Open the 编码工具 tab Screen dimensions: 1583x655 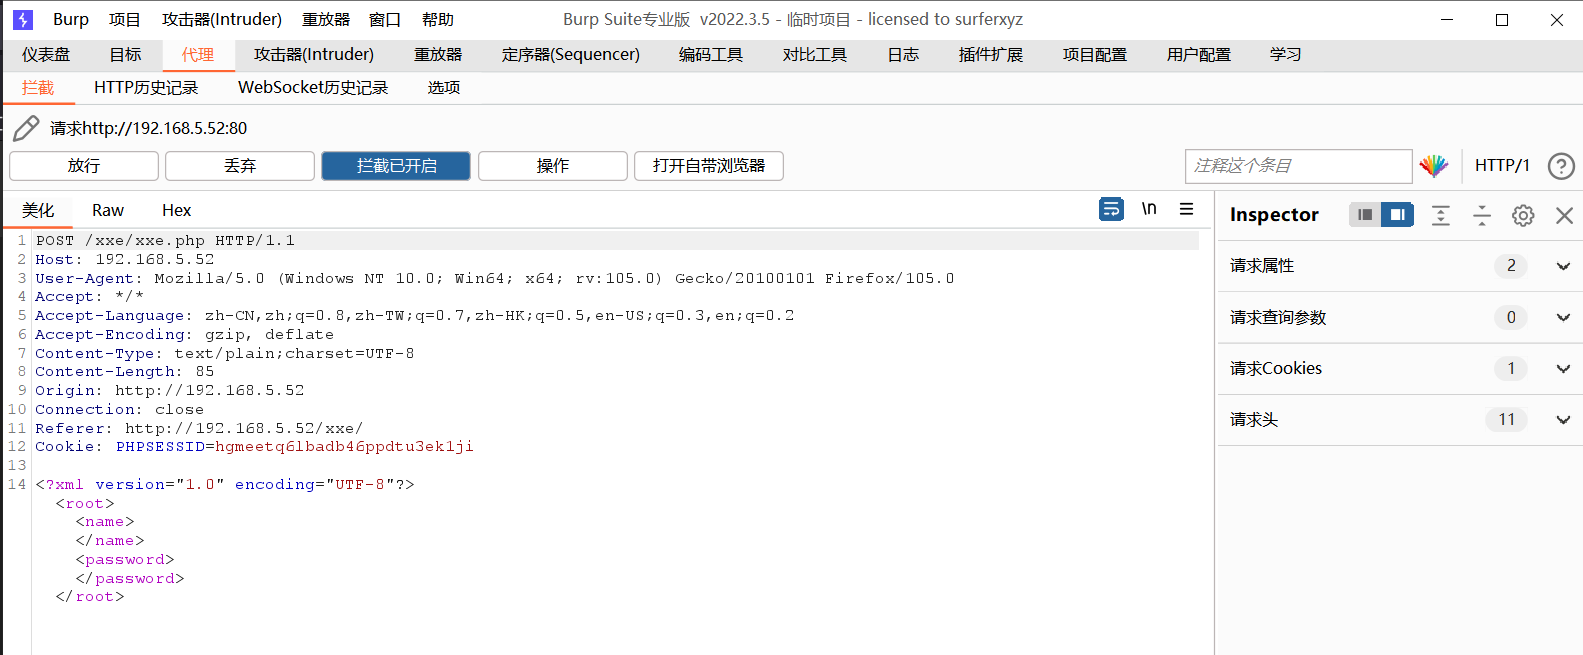point(711,55)
